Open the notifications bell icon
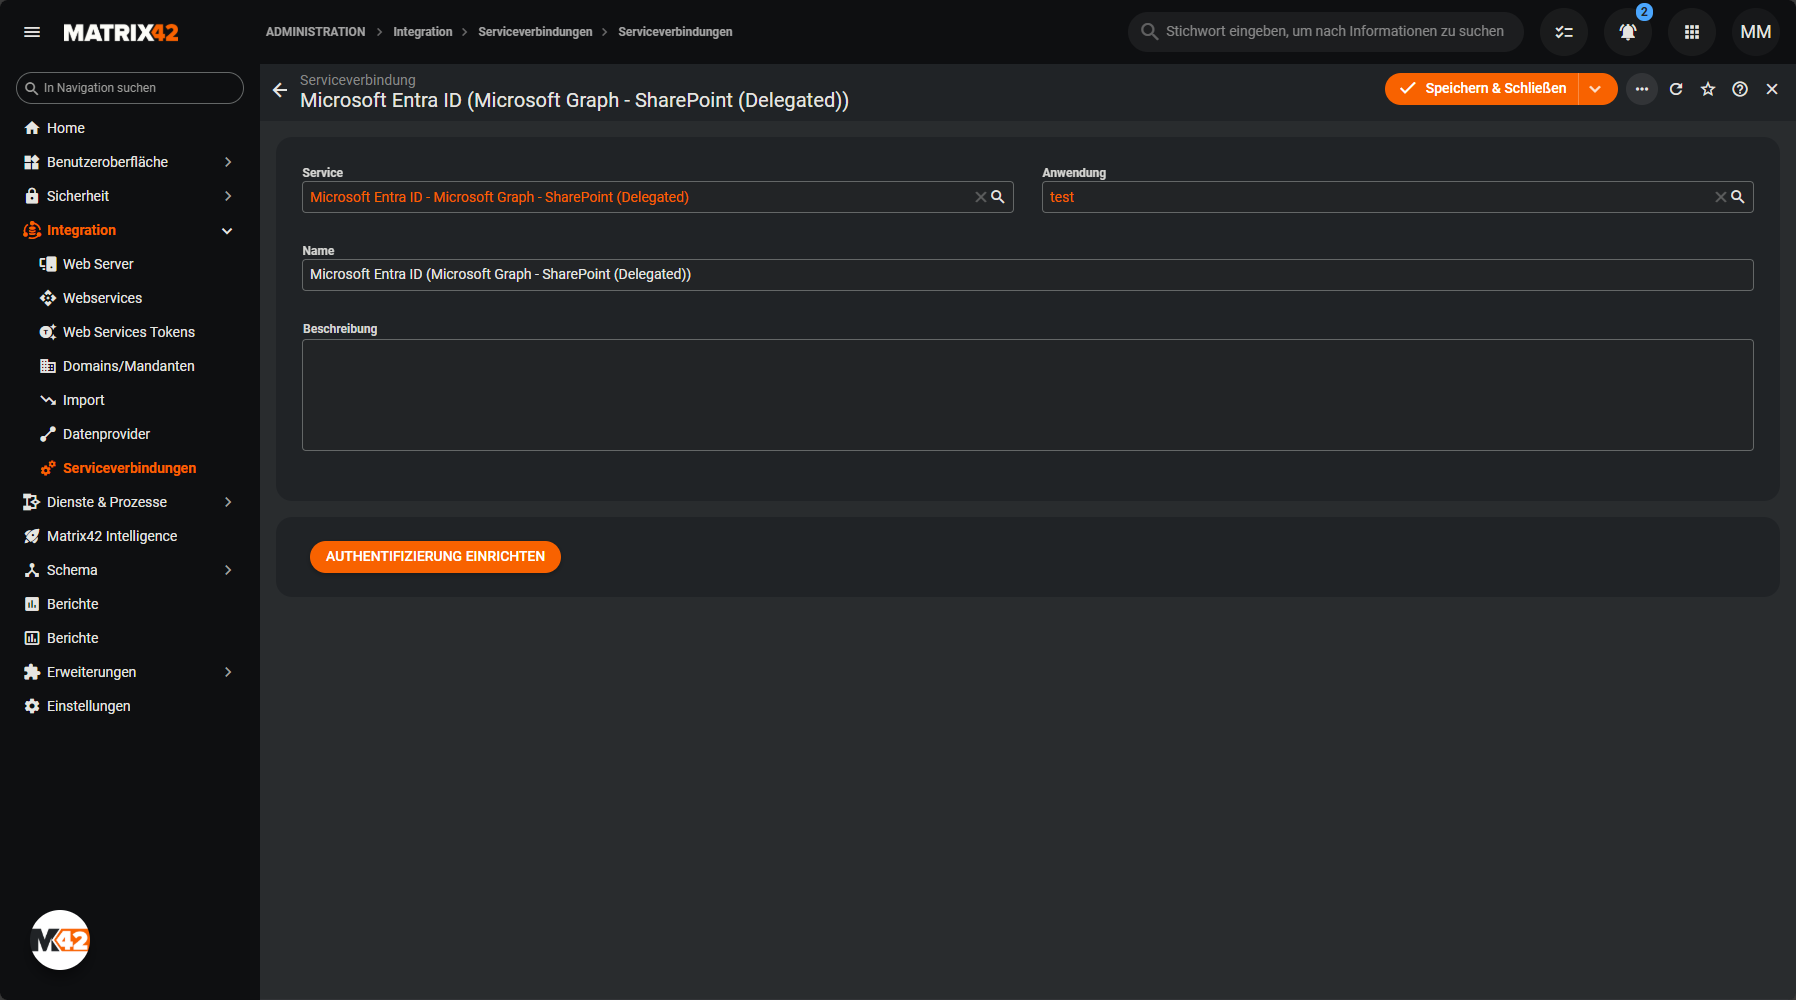The image size is (1796, 1000). click(x=1627, y=32)
